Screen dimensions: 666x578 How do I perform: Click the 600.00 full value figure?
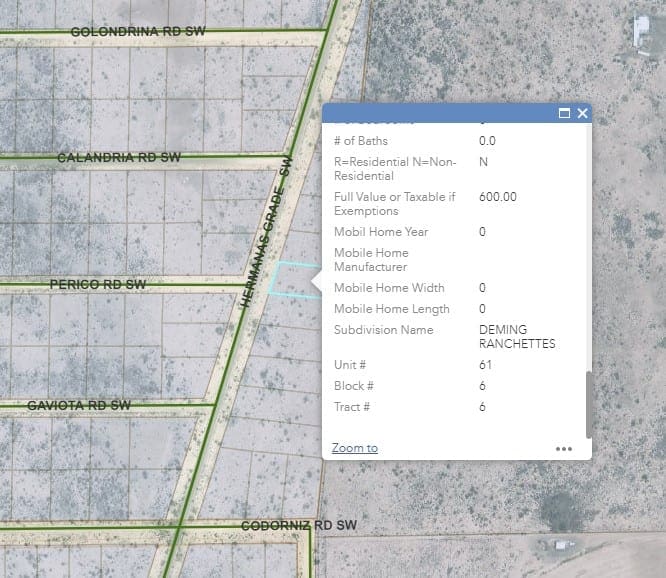point(498,197)
